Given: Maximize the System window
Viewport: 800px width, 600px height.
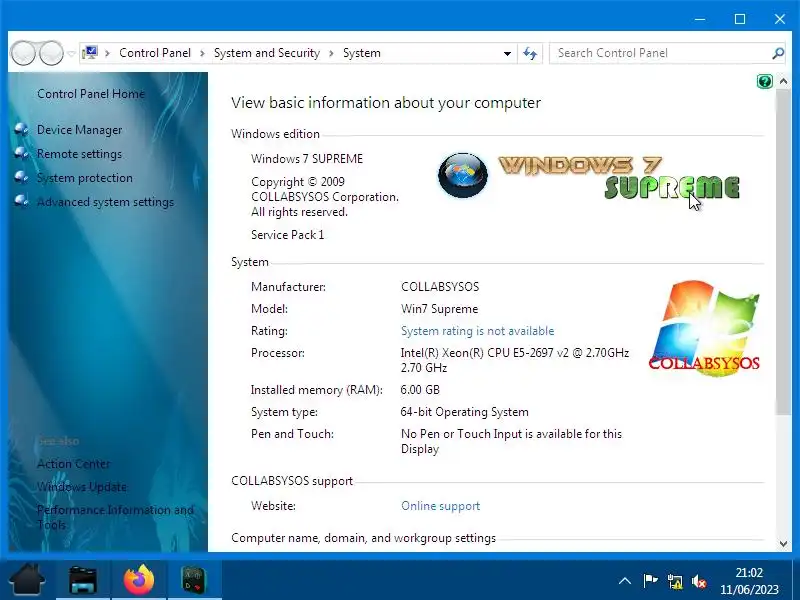Looking at the screenshot, I should tap(740, 19).
